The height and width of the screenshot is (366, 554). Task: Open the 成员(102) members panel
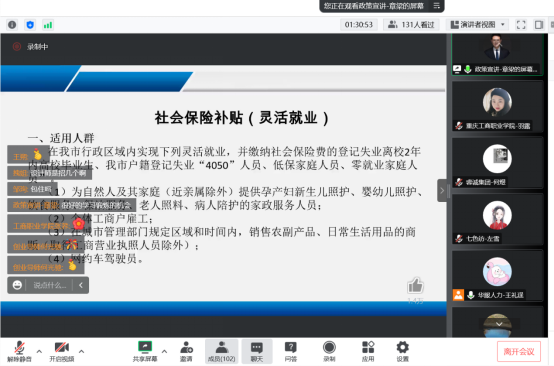coord(222,352)
